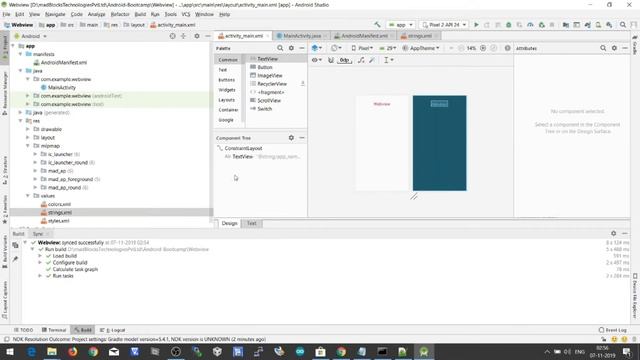Toggle the TODO tool window
Image resolution: width=640 pixels, height=360 pixels.
(x=24, y=330)
